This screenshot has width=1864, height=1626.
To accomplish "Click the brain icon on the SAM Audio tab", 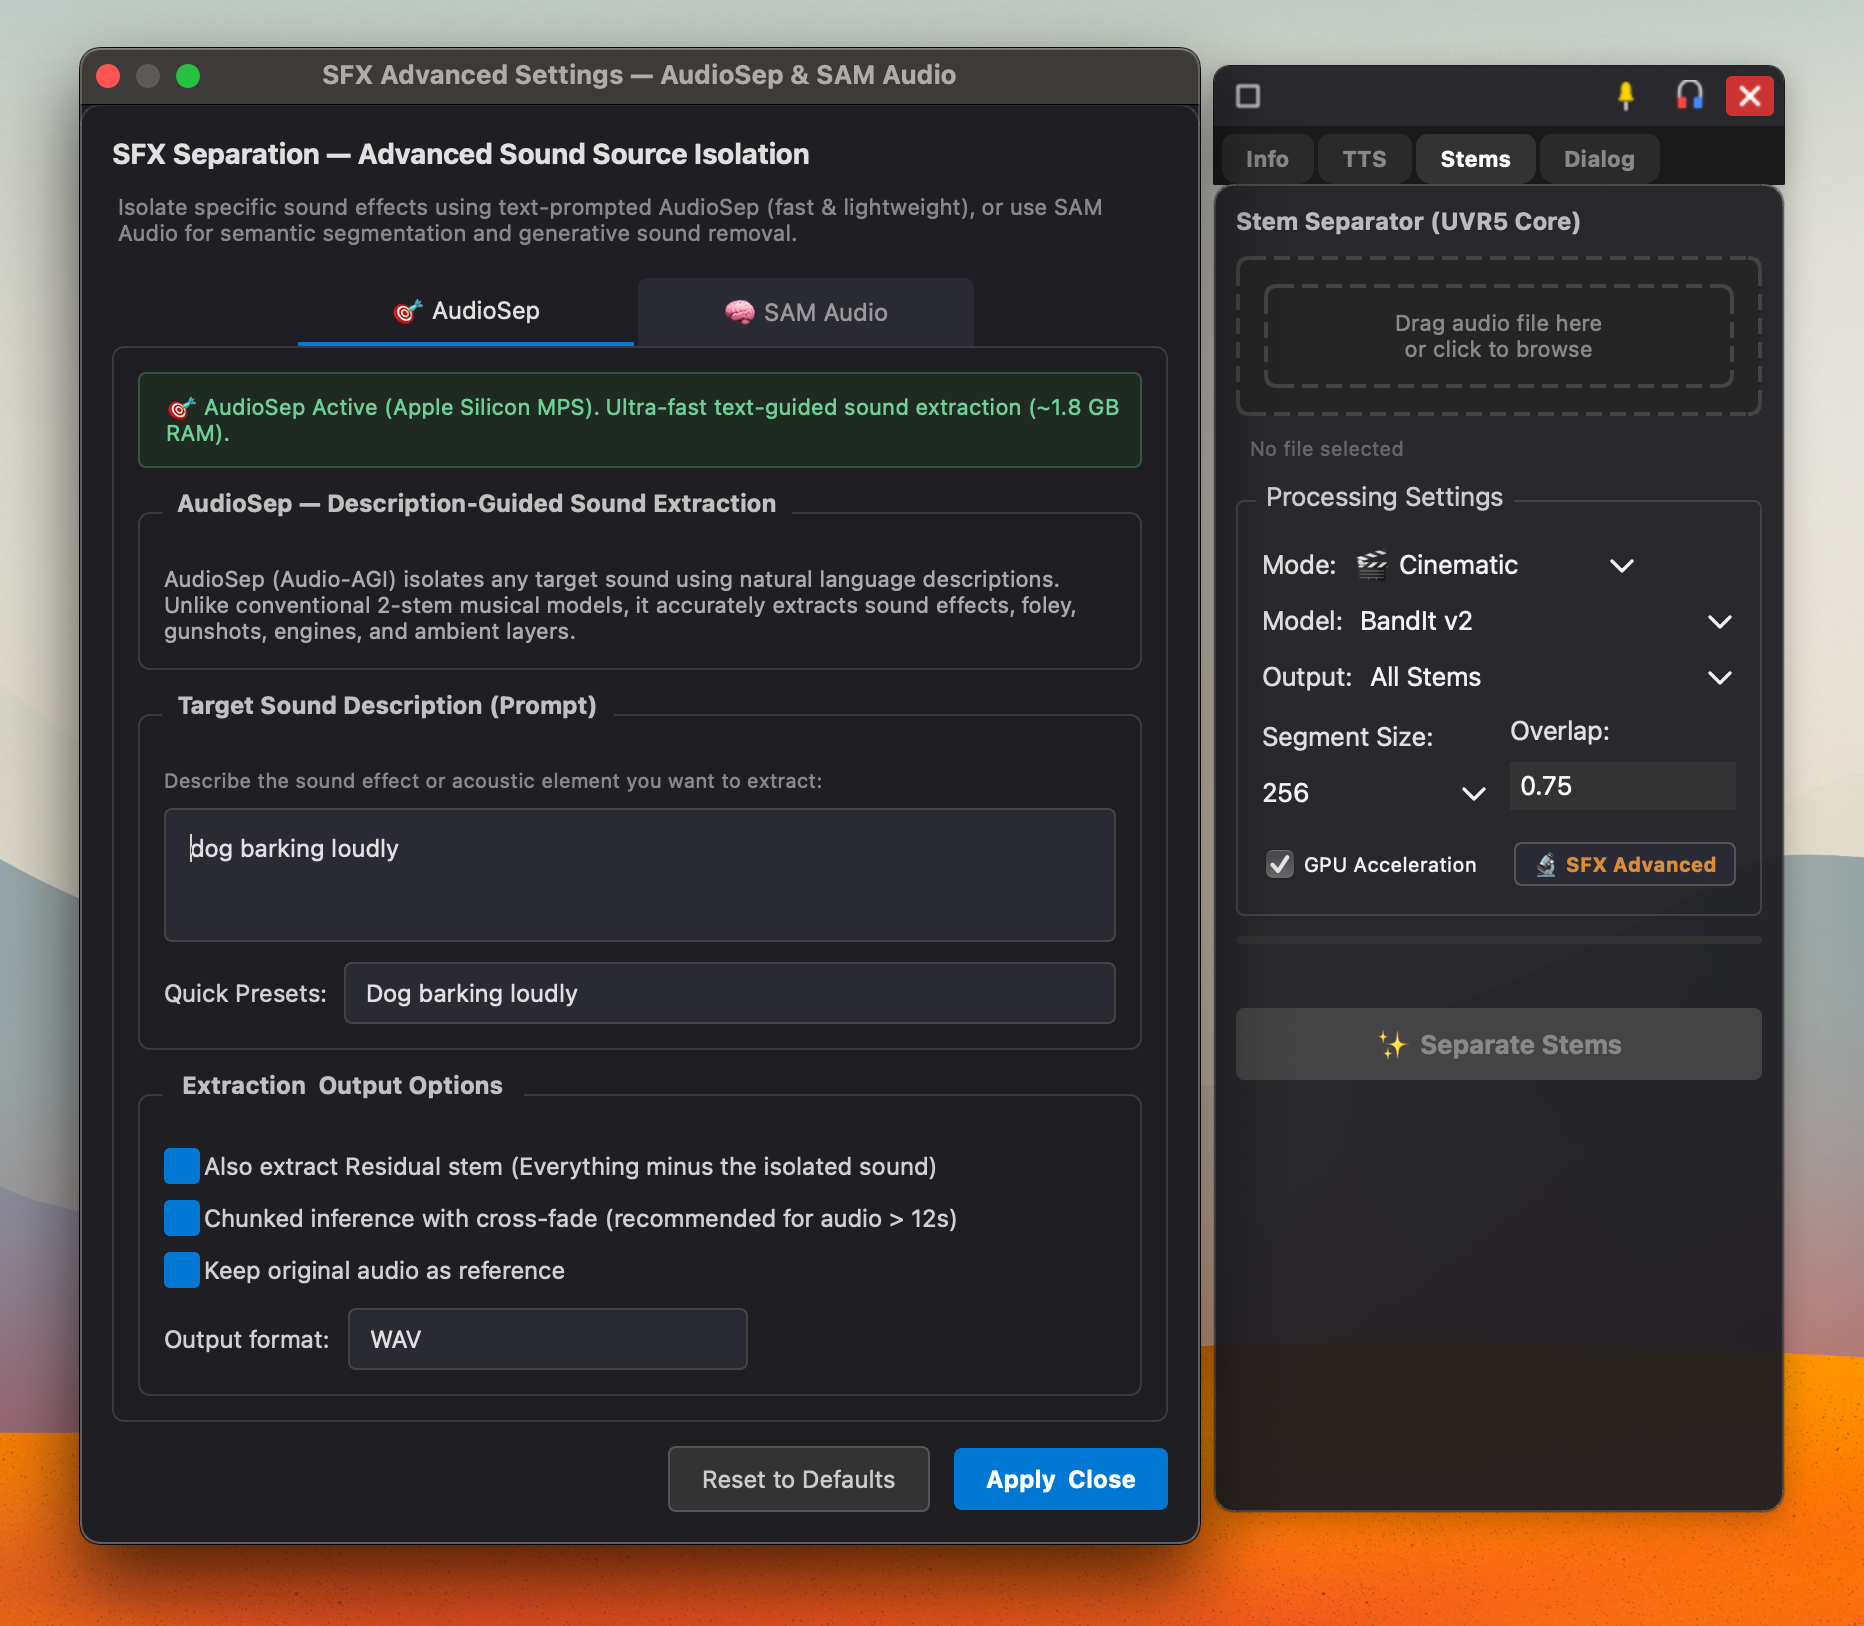I will tap(740, 313).
